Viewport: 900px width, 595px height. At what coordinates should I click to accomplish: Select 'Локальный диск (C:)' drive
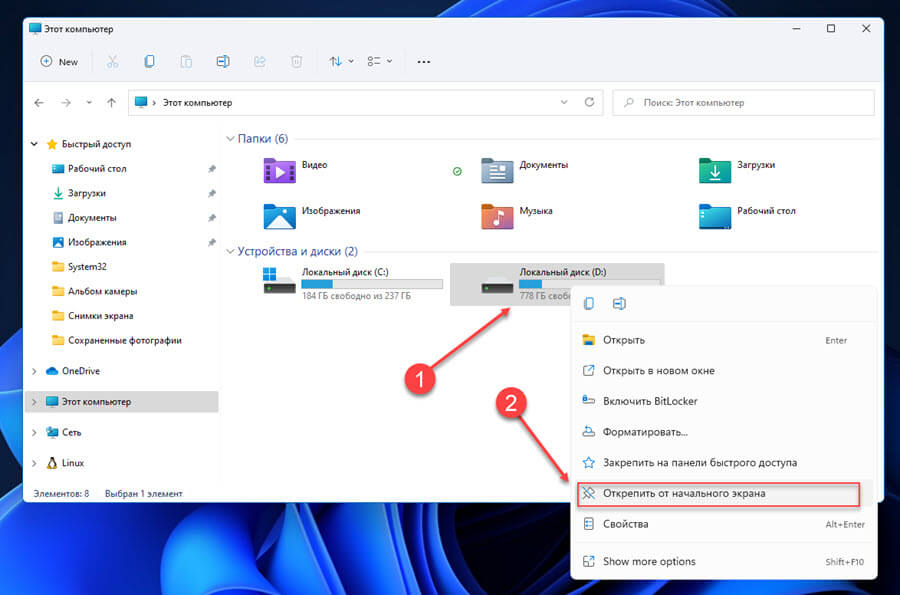point(352,283)
